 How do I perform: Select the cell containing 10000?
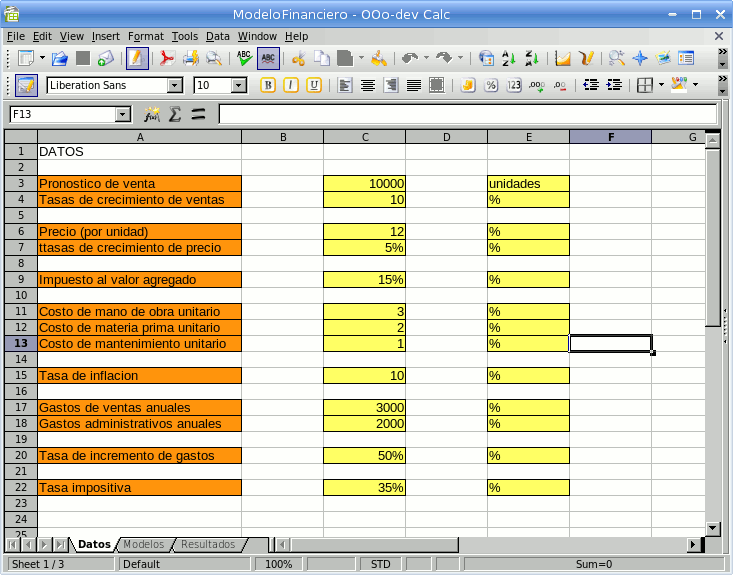coord(364,183)
